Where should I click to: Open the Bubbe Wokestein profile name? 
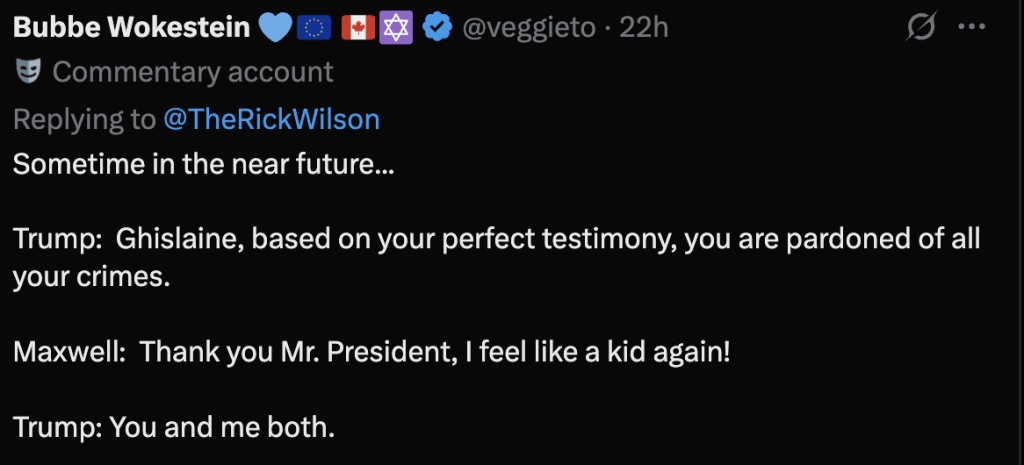[x=131, y=28]
